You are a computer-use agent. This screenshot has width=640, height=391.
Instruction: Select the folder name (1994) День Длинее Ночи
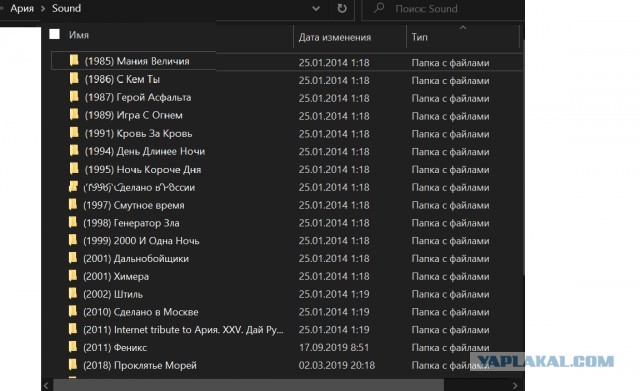click(145, 151)
